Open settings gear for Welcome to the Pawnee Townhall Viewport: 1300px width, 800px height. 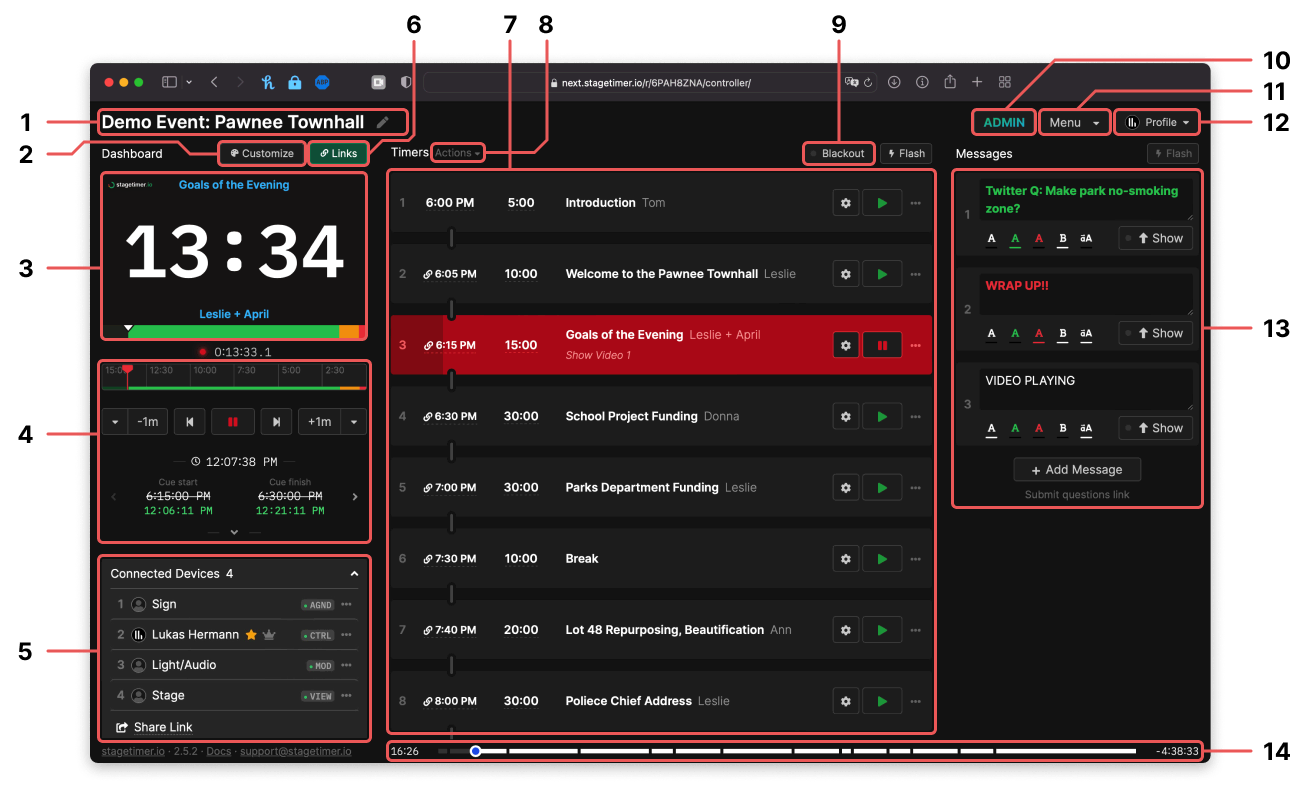coord(846,274)
